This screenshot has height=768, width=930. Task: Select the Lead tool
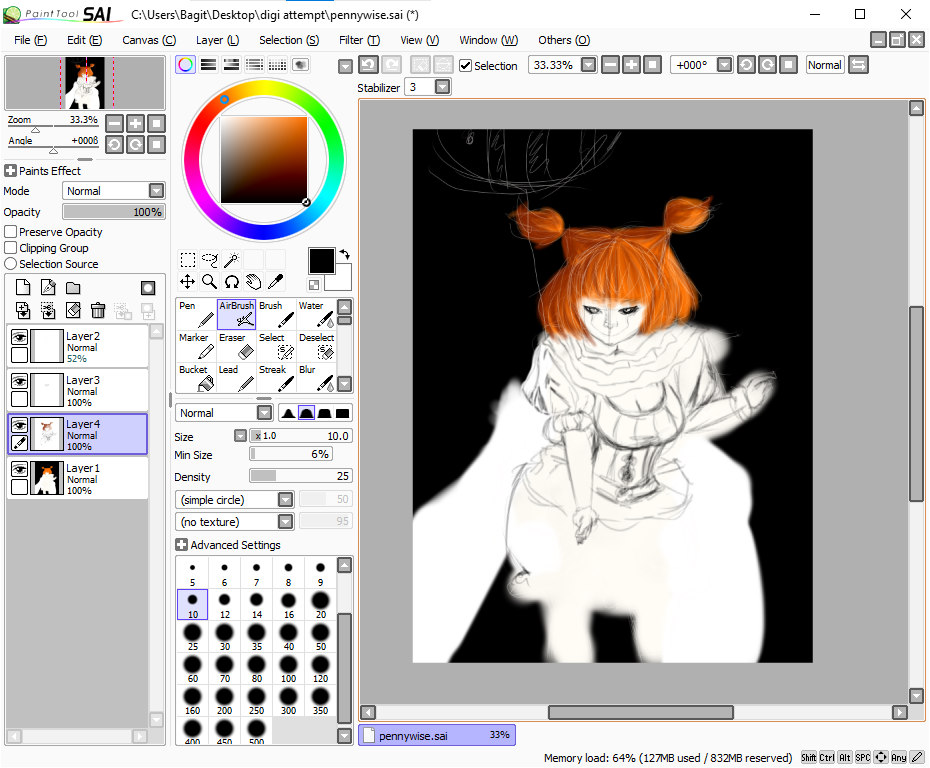pos(237,378)
